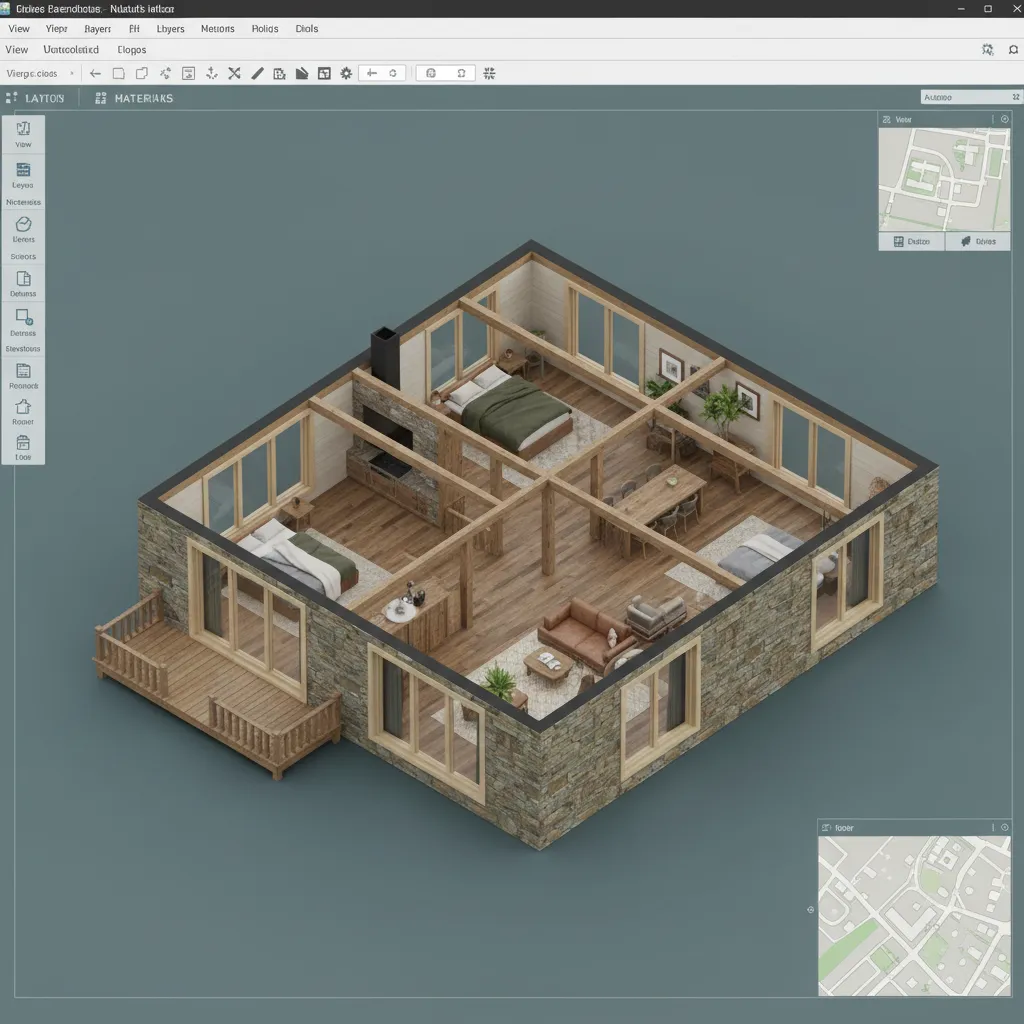Open the Reports panel from the sidebar

pos(22,375)
